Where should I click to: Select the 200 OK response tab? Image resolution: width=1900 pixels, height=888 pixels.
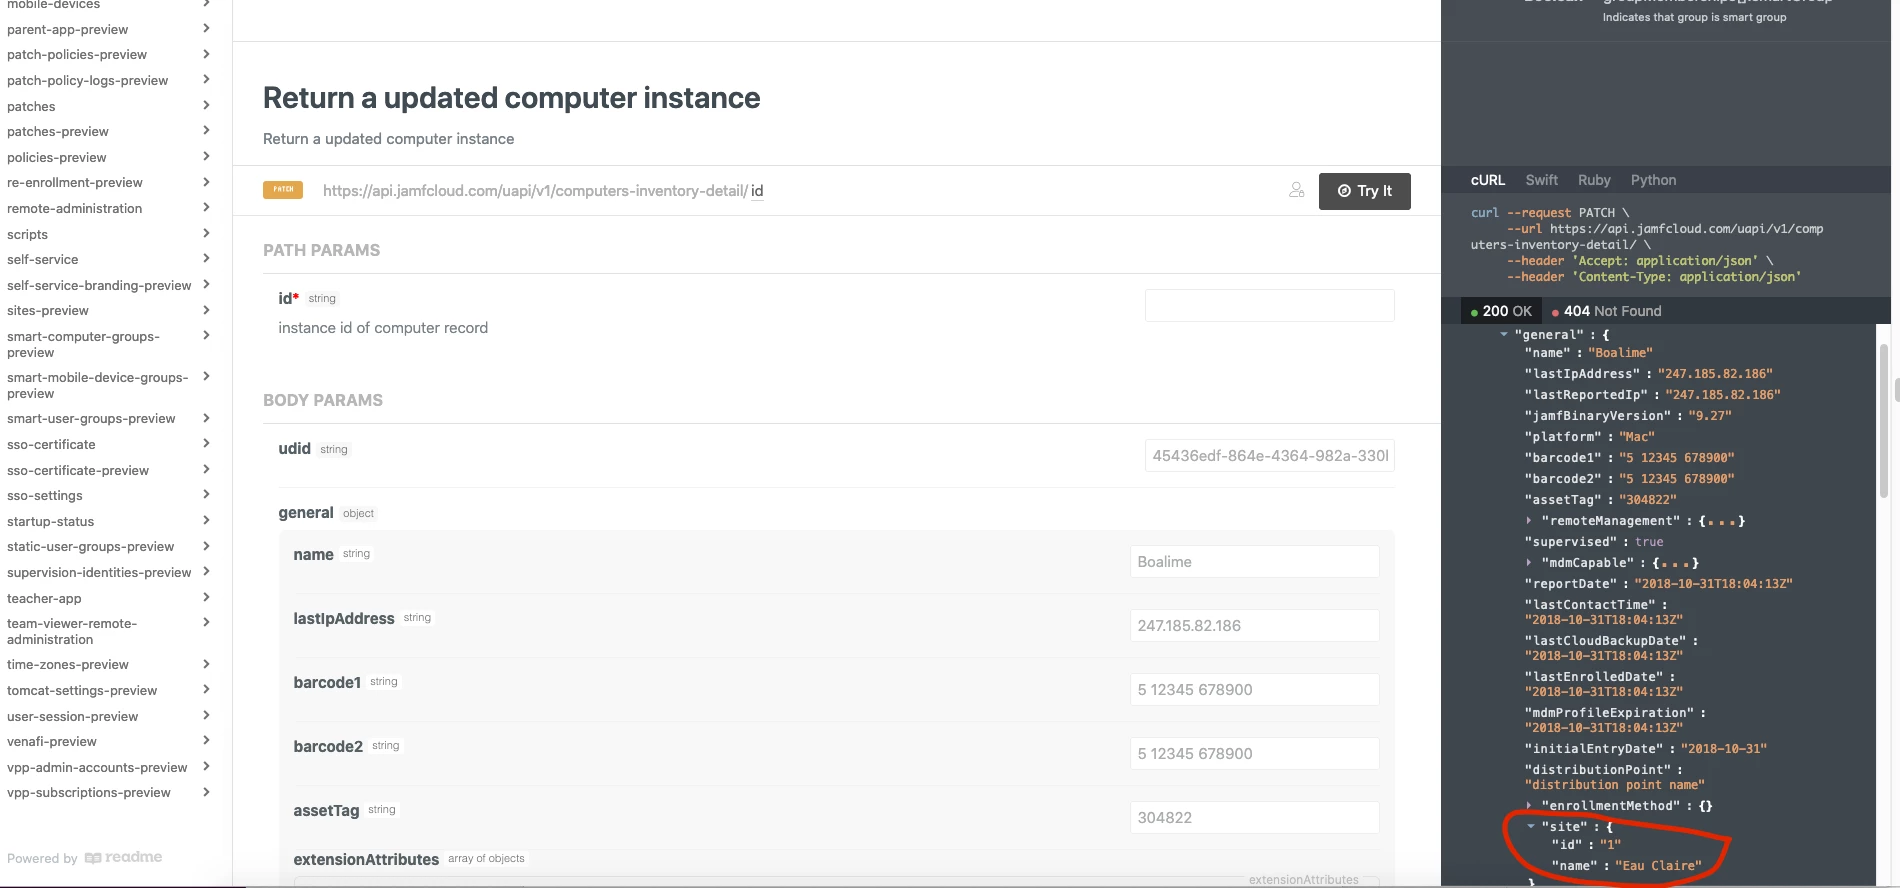pos(1501,311)
